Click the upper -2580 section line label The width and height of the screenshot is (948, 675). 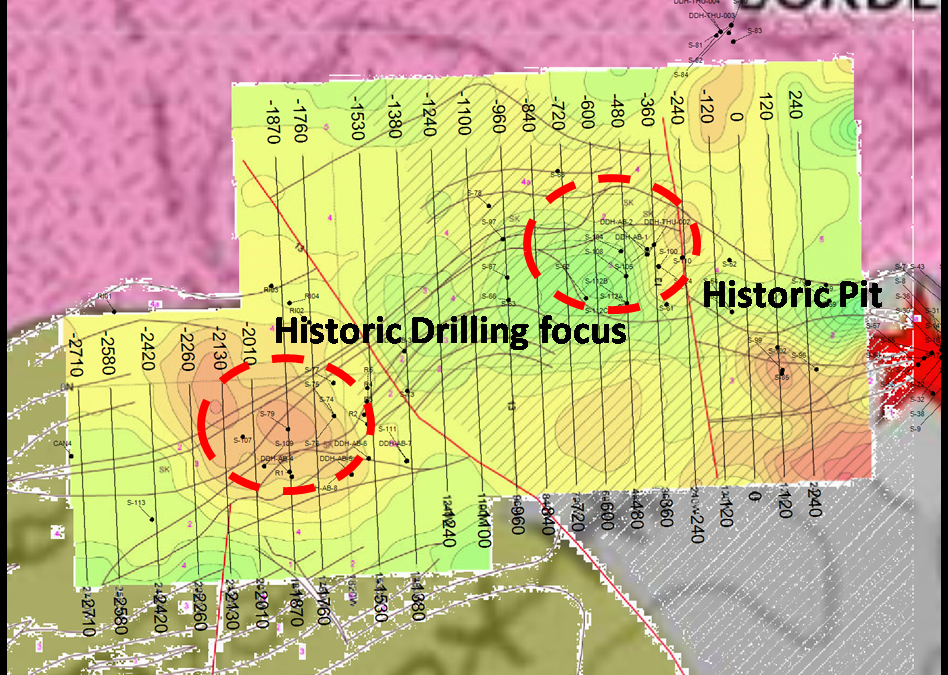click(108, 352)
